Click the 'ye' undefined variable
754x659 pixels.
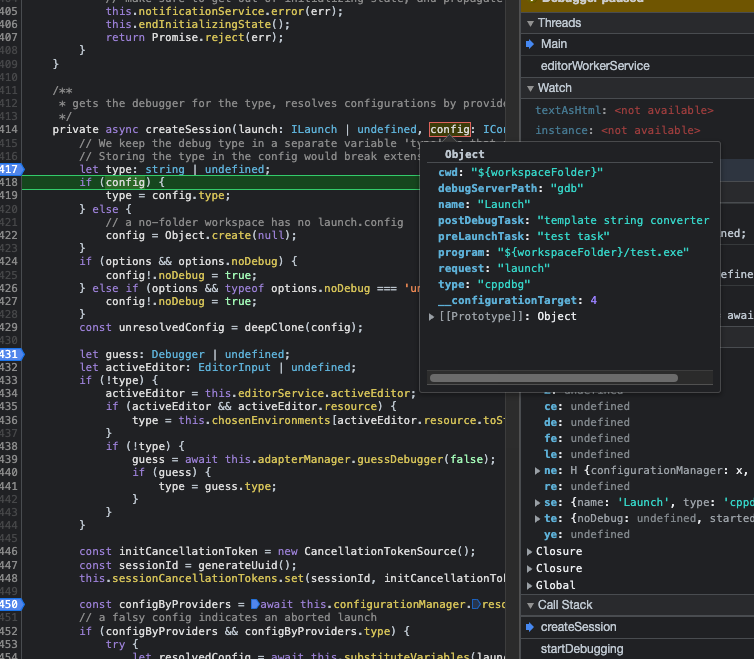(587, 534)
